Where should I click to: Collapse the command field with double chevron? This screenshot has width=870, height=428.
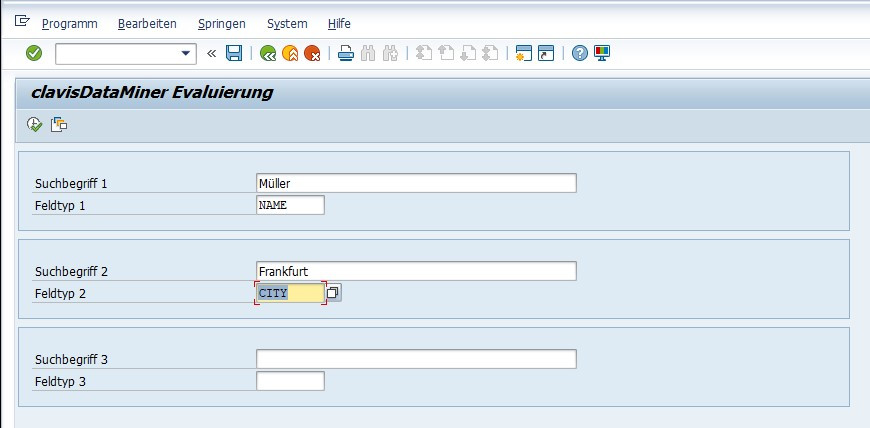coord(211,53)
